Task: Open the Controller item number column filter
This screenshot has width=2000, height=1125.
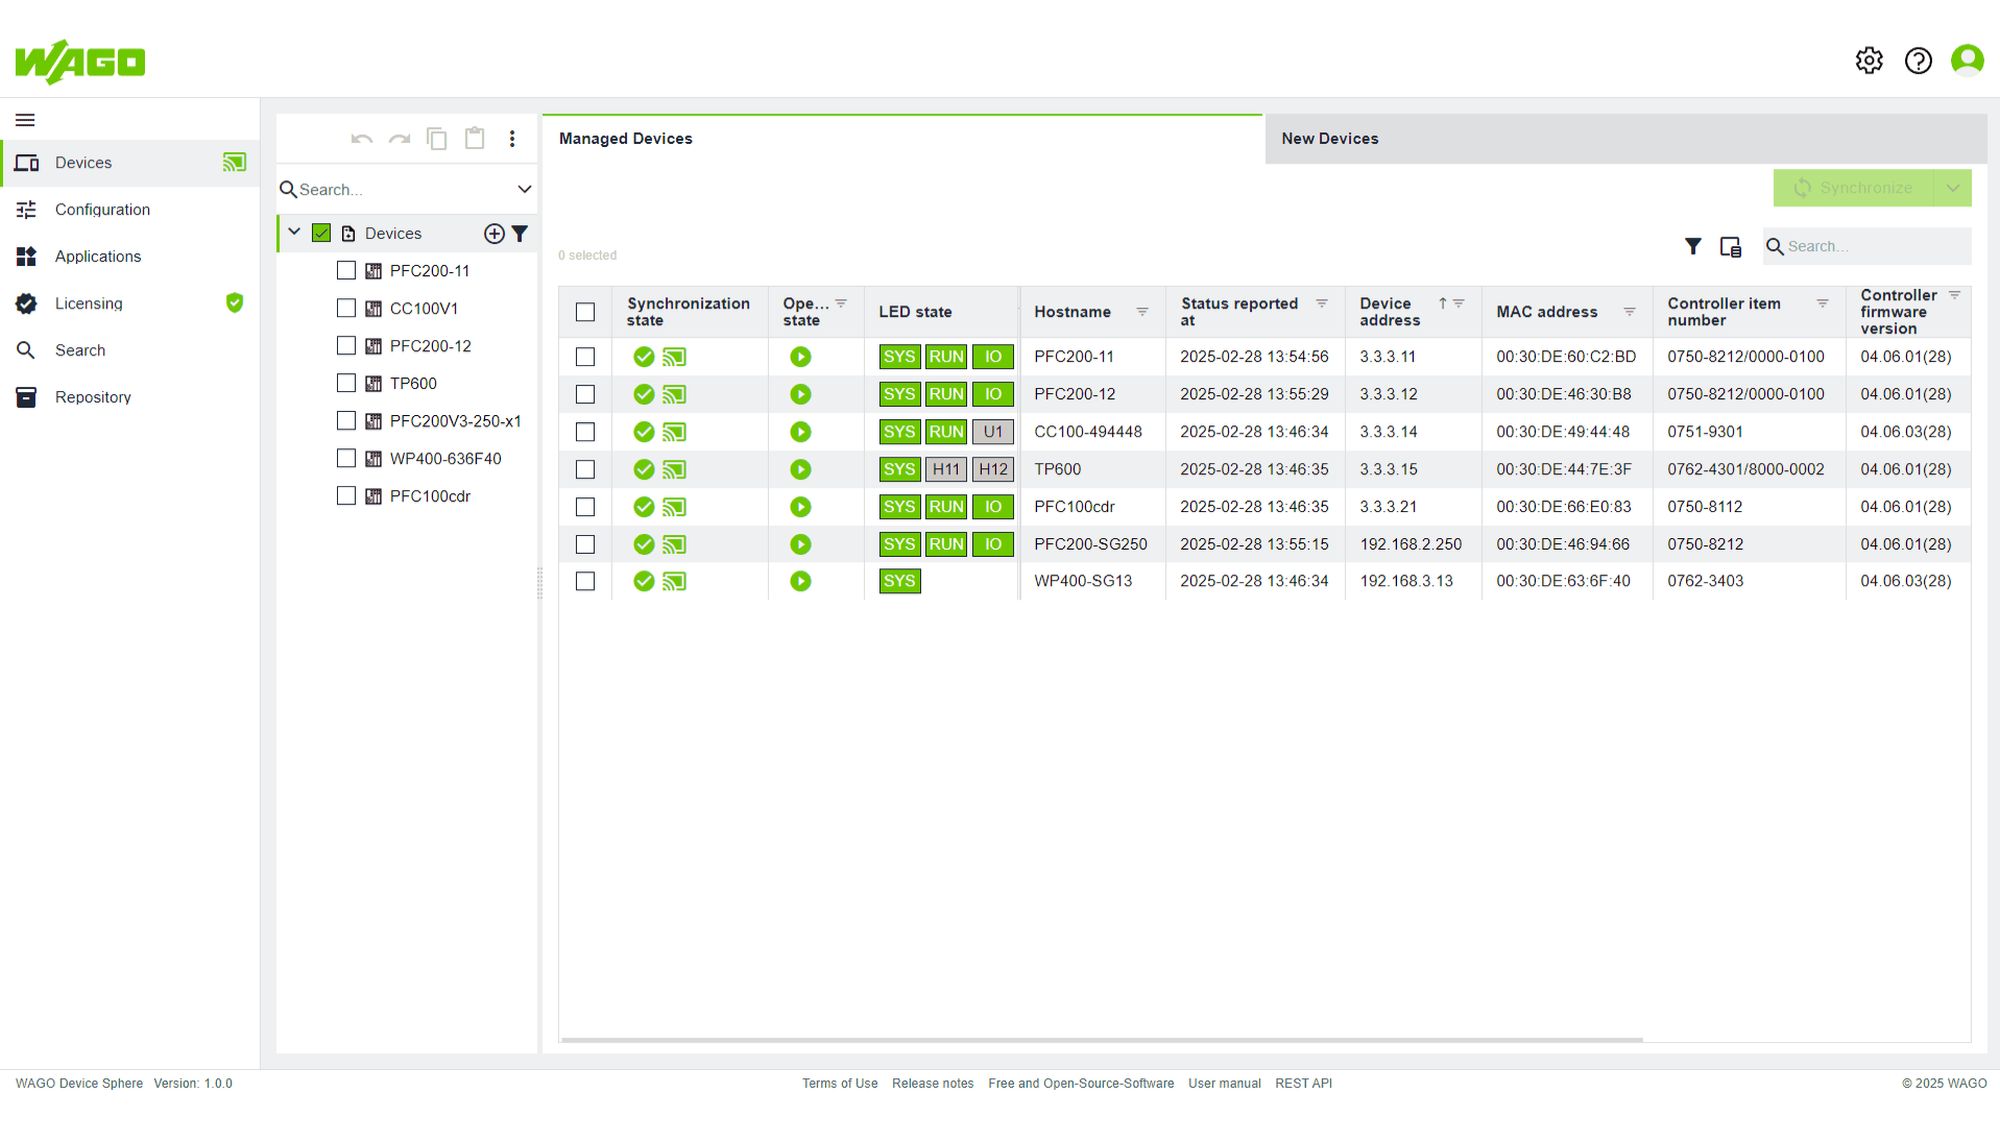Action: coord(1822,303)
